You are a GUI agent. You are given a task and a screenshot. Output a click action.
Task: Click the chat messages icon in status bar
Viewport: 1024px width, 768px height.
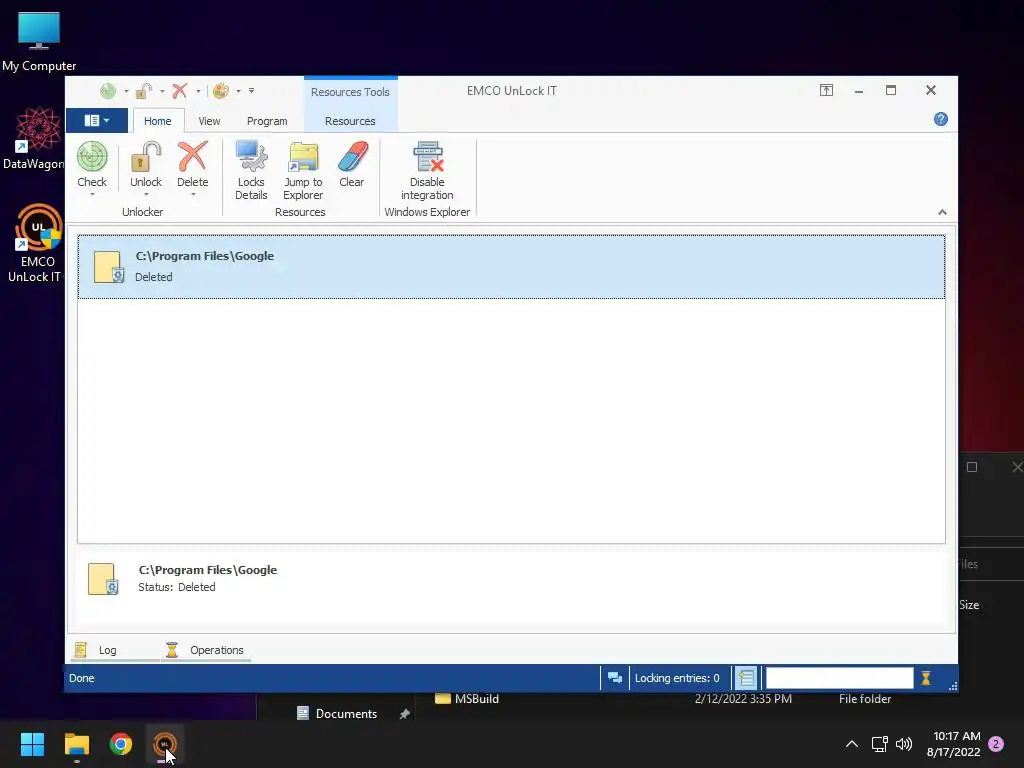(615, 678)
